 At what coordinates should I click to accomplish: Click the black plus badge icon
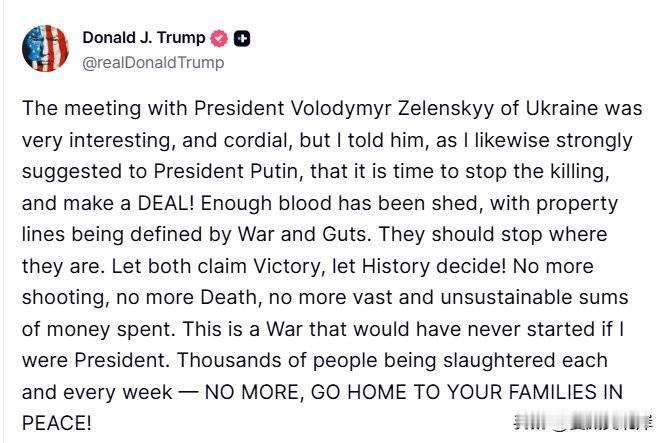click(242, 39)
